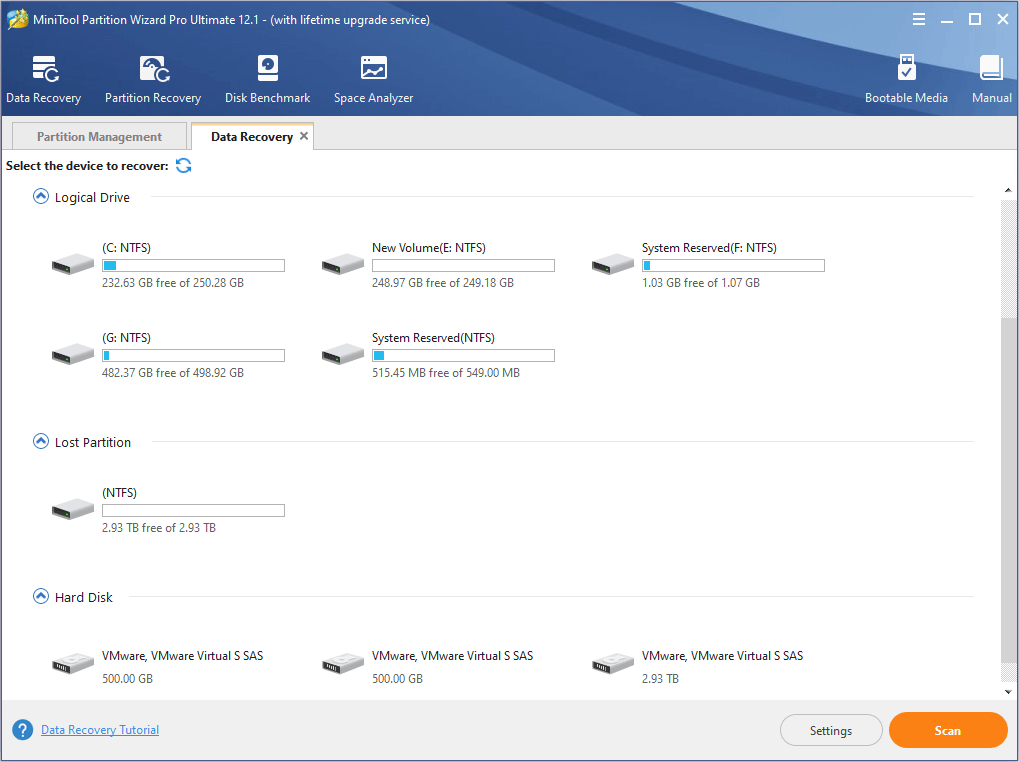
Task: Open the Settings dialog
Action: pos(831,729)
